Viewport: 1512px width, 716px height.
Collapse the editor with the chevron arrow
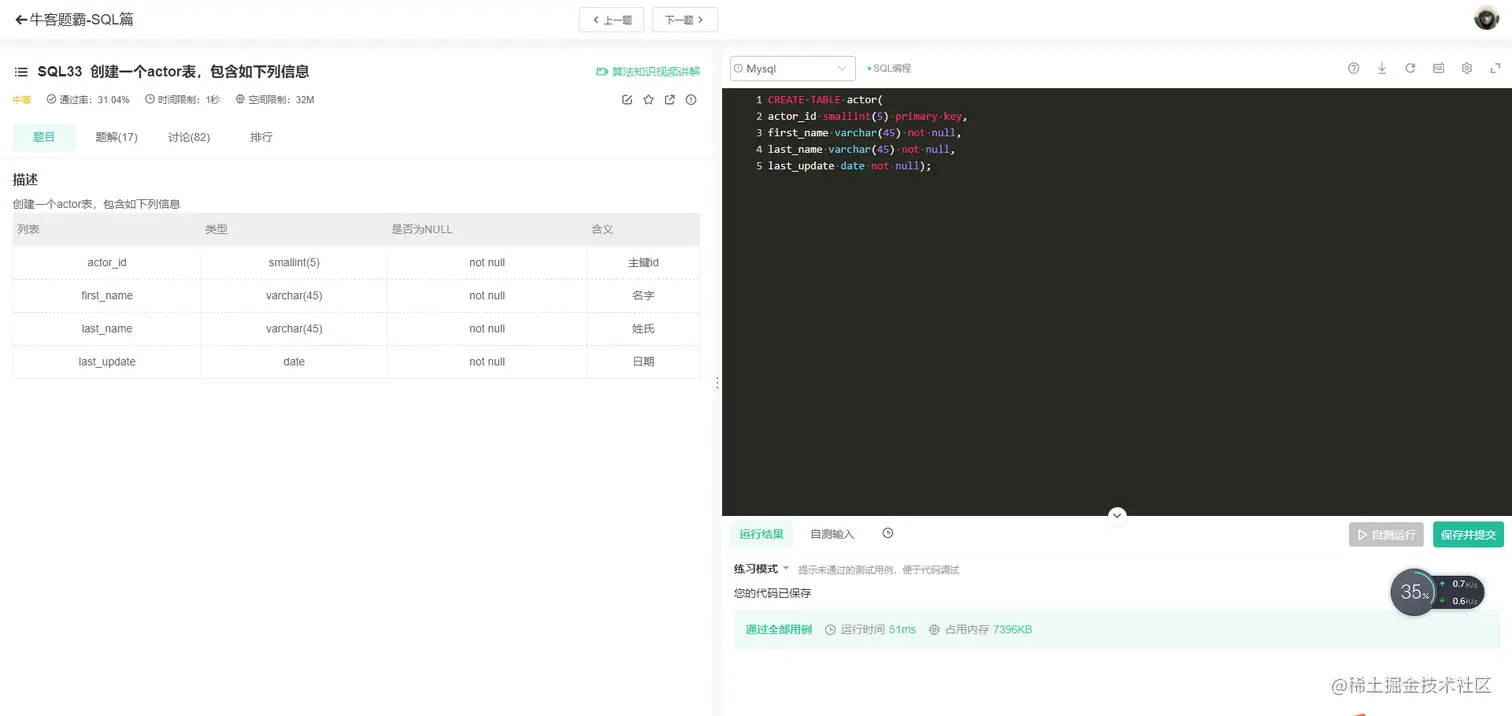[1116, 515]
